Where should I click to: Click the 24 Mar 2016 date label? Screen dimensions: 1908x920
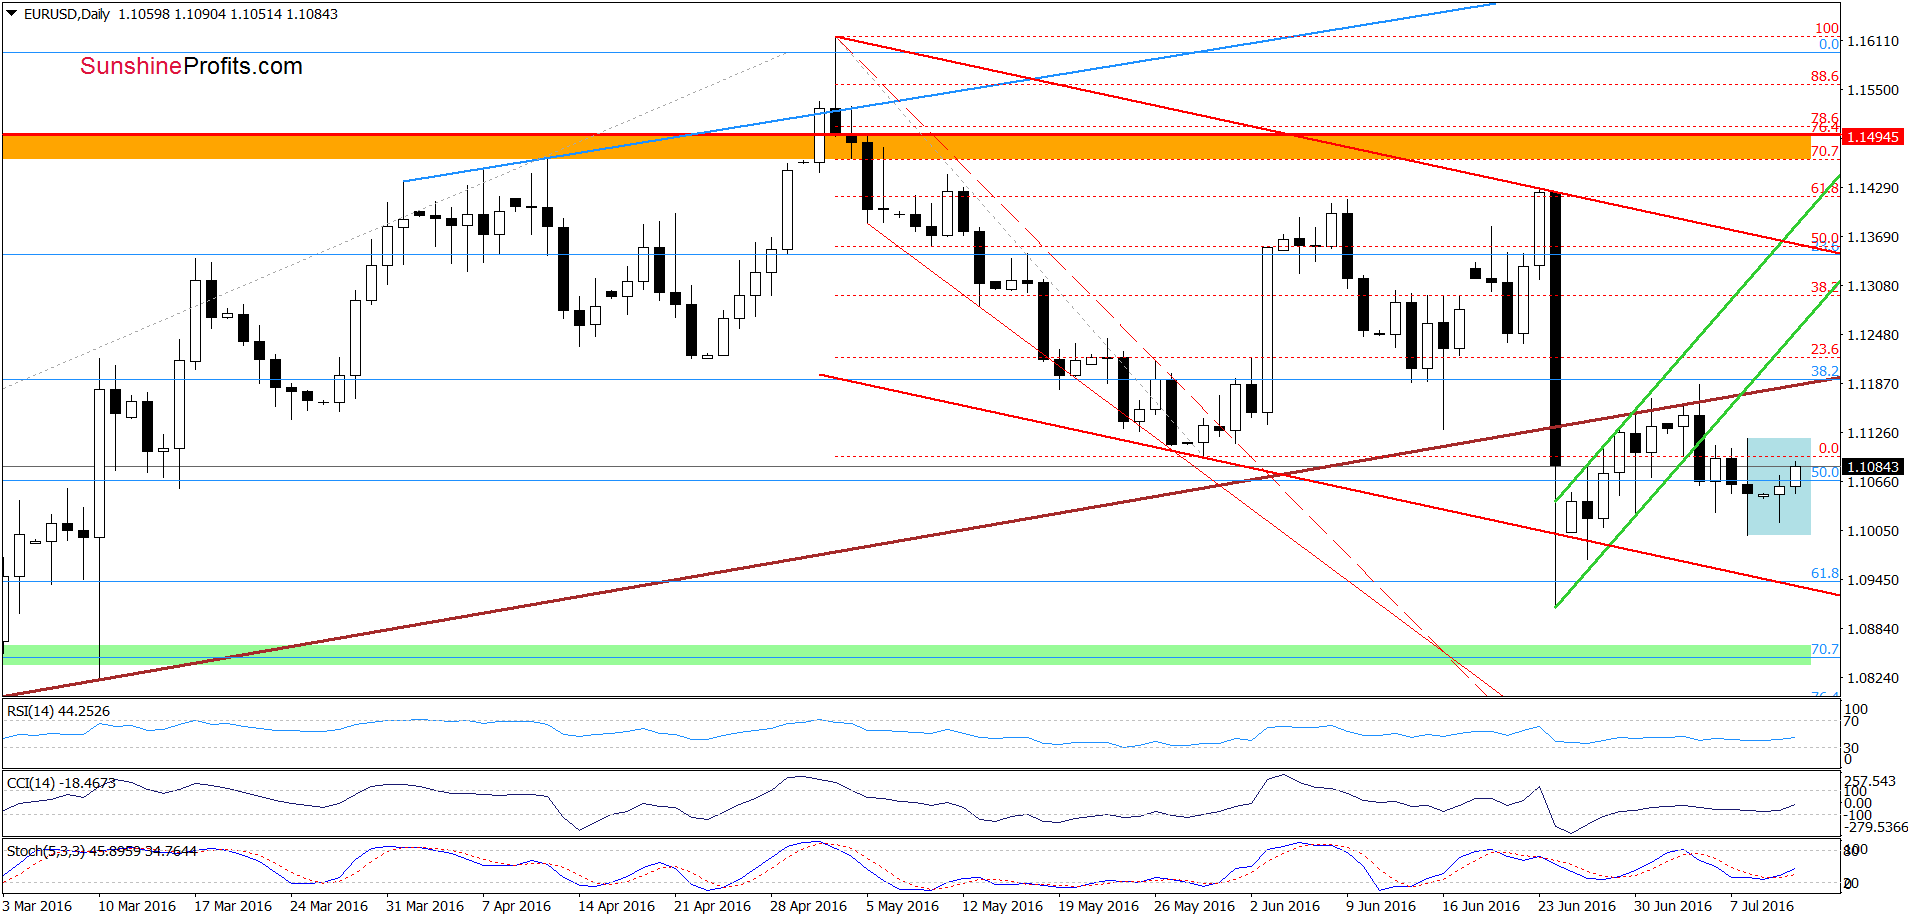[x=329, y=906]
